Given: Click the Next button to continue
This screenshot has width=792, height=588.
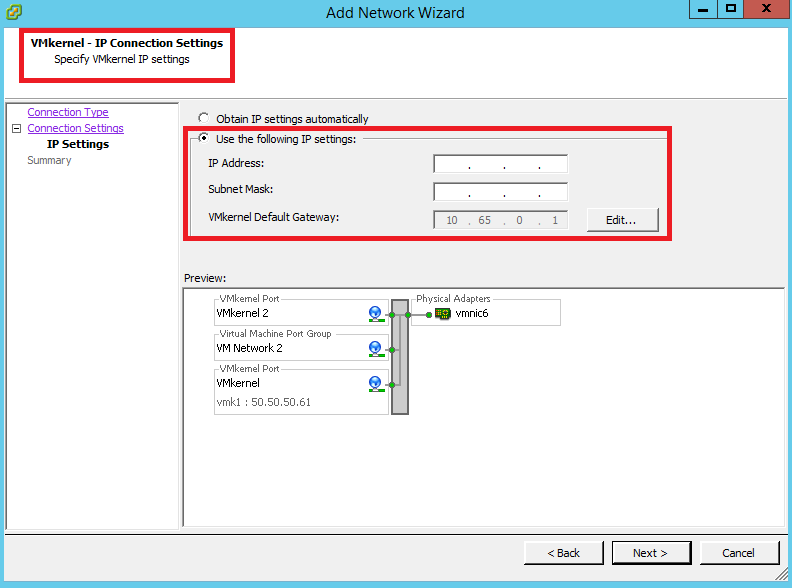Looking at the screenshot, I should pos(649,553).
